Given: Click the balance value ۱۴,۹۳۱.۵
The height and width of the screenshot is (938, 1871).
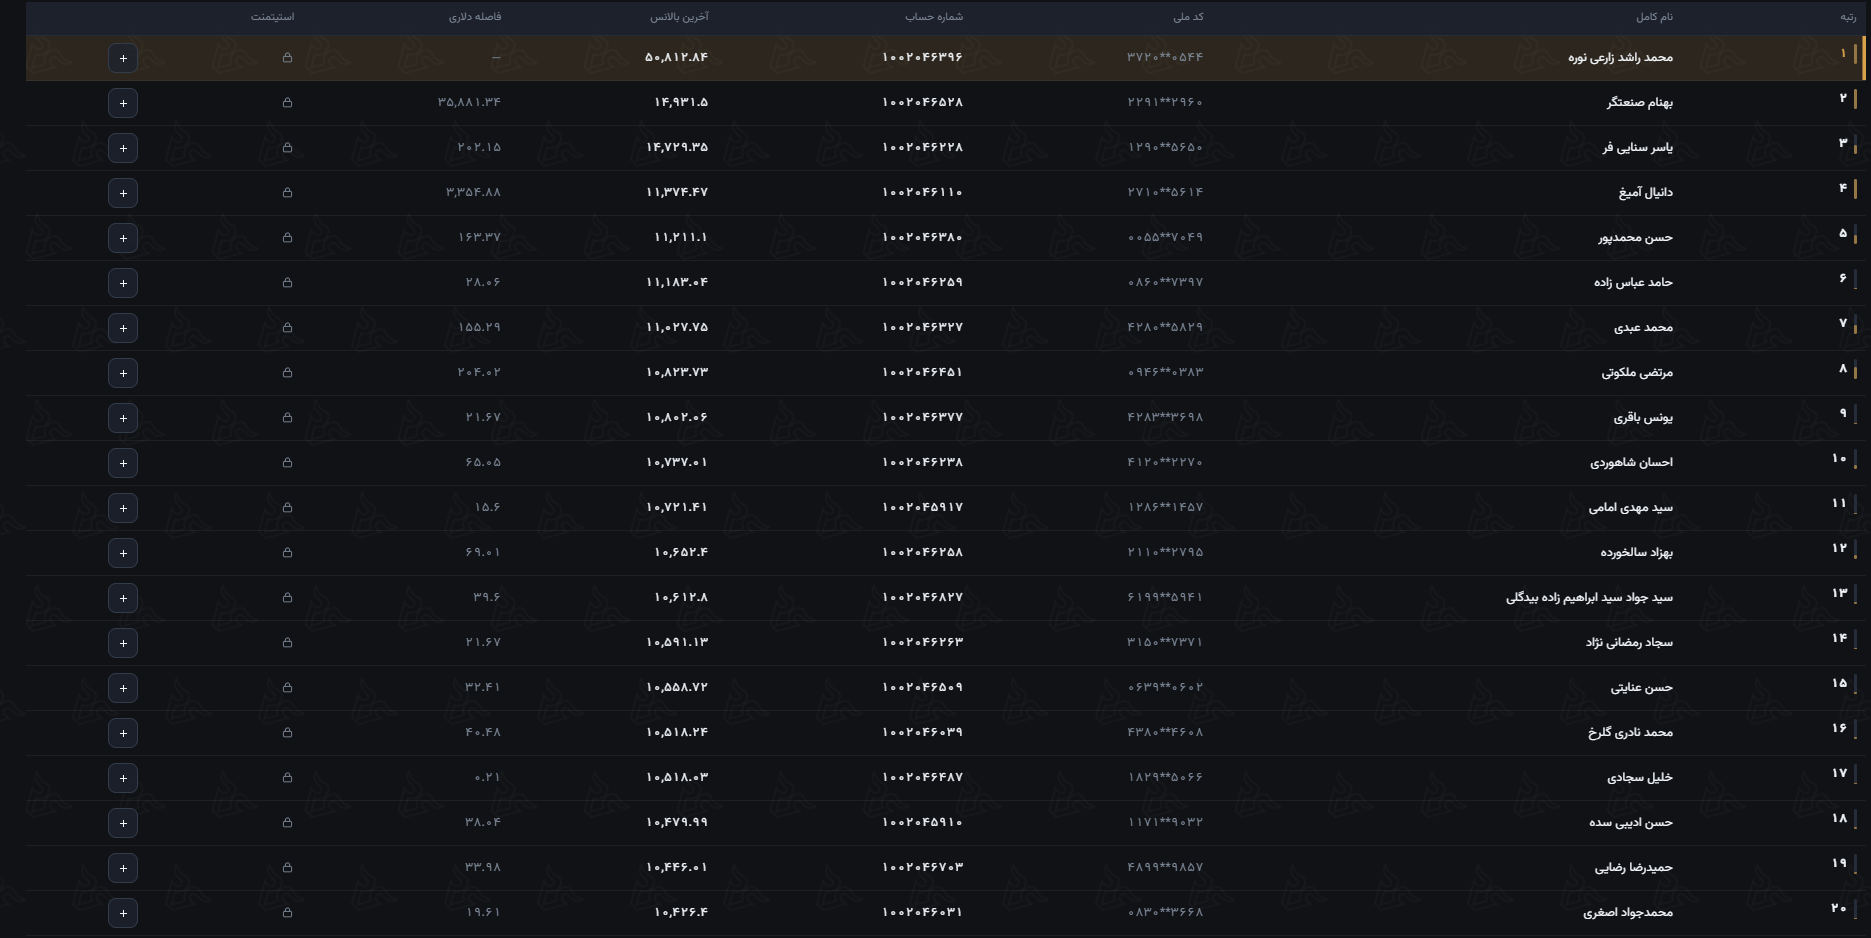Looking at the screenshot, I should [x=681, y=102].
